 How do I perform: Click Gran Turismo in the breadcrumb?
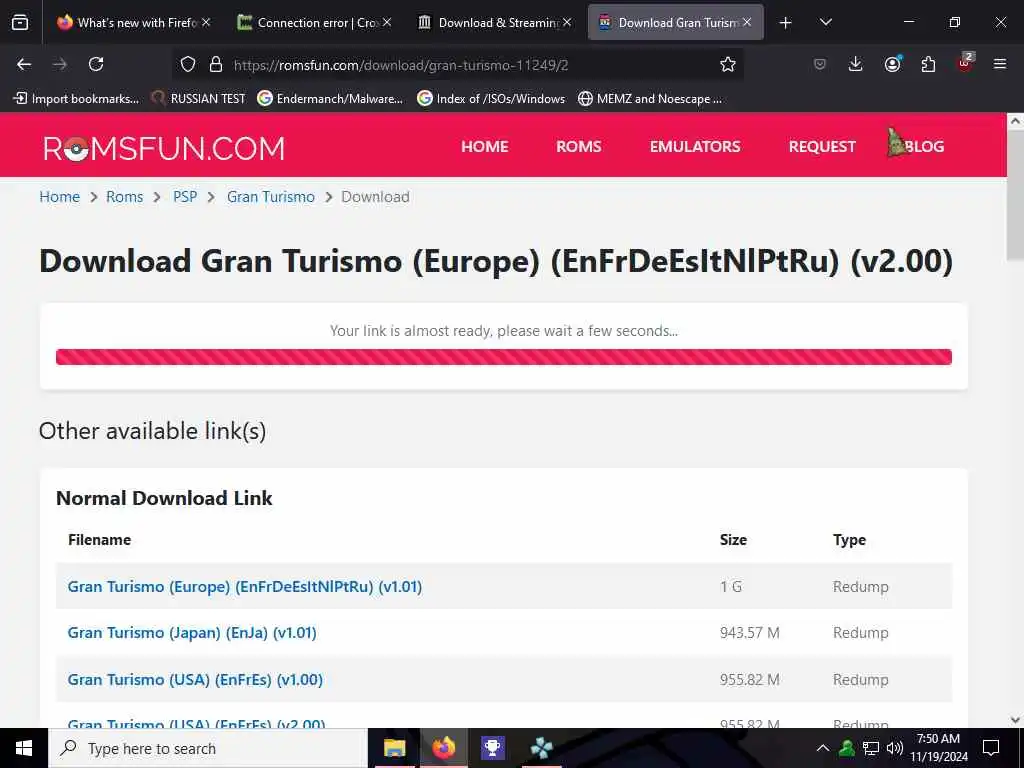pyautogui.click(x=271, y=197)
